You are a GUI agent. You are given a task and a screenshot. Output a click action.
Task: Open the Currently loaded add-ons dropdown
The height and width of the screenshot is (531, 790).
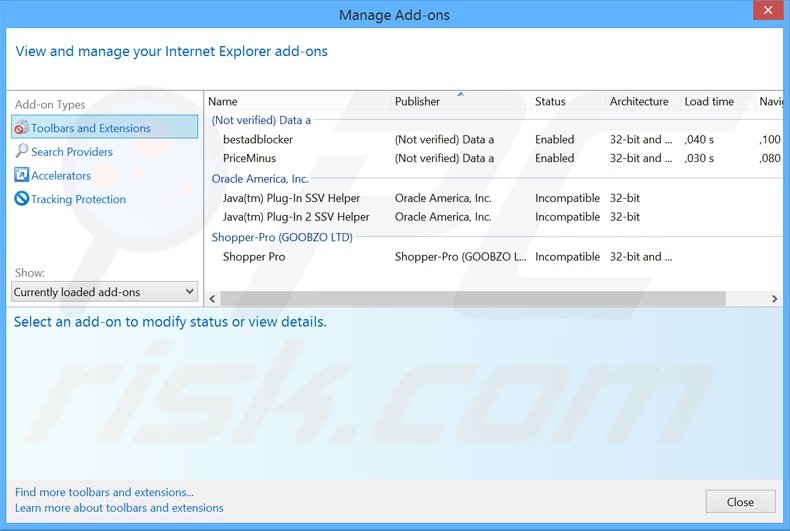(x=105, y=292)
